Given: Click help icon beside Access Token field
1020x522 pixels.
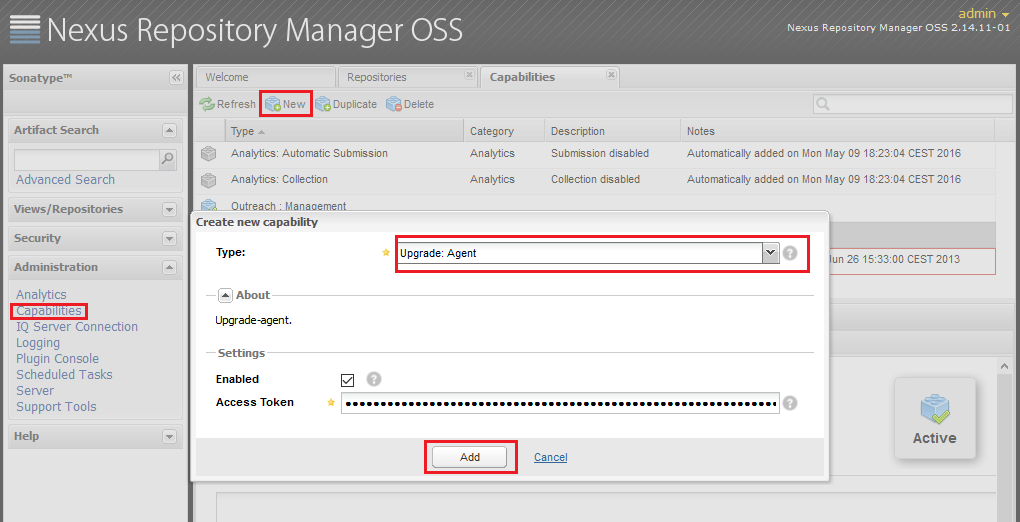Looking at the screenshot, I should [x=790, y=403].
